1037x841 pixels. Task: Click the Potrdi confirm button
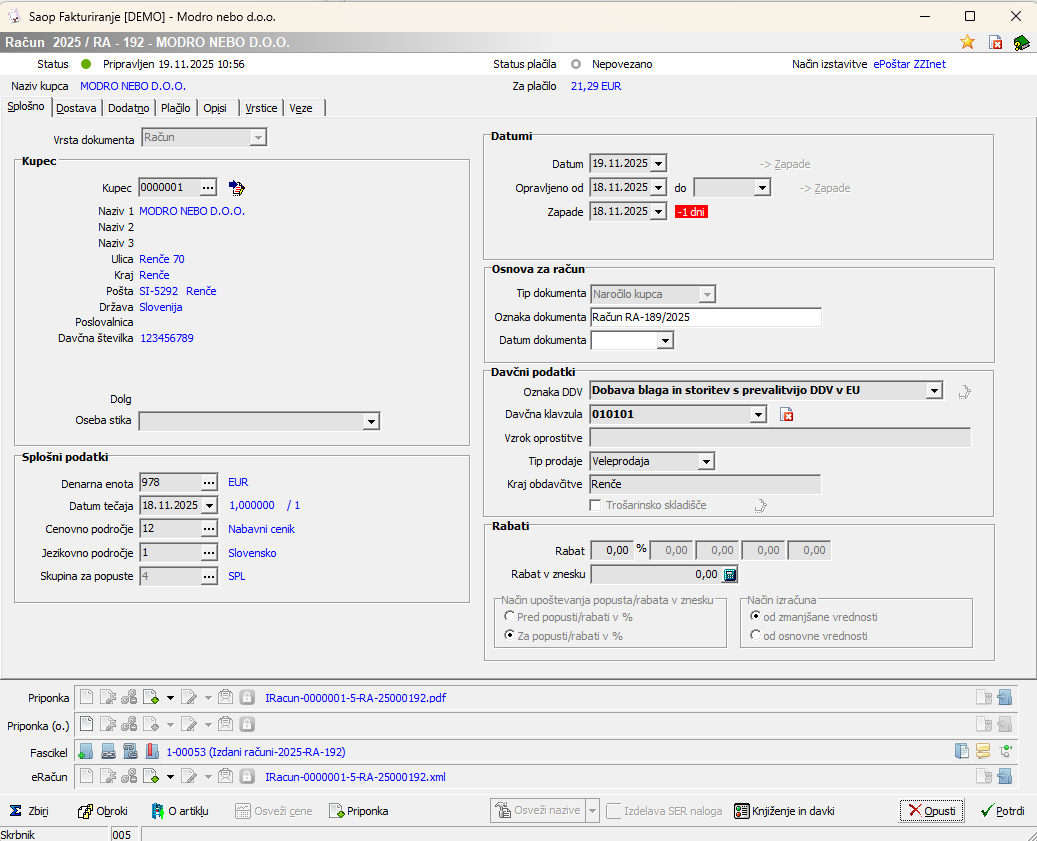1002,811
